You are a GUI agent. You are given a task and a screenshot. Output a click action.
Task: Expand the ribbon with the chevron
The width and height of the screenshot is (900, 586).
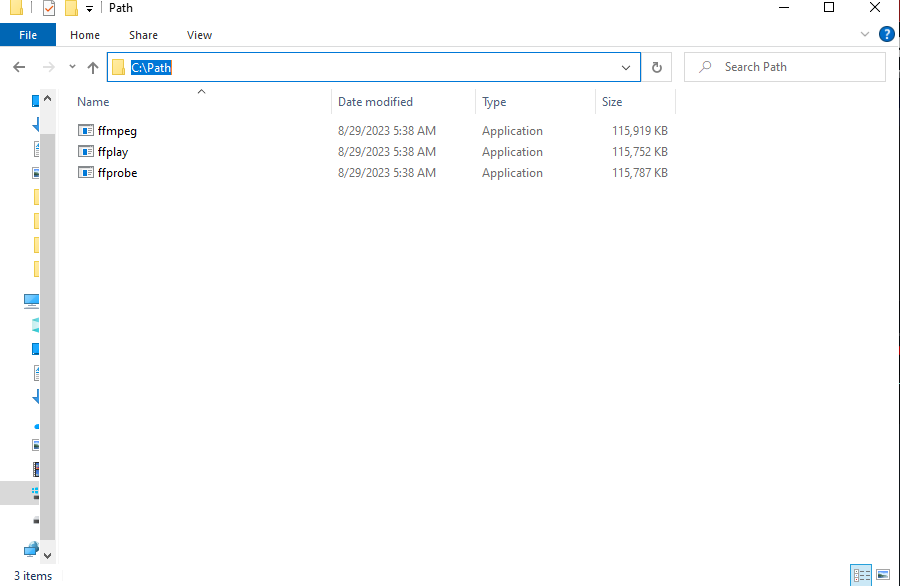[x=864, y=34]
